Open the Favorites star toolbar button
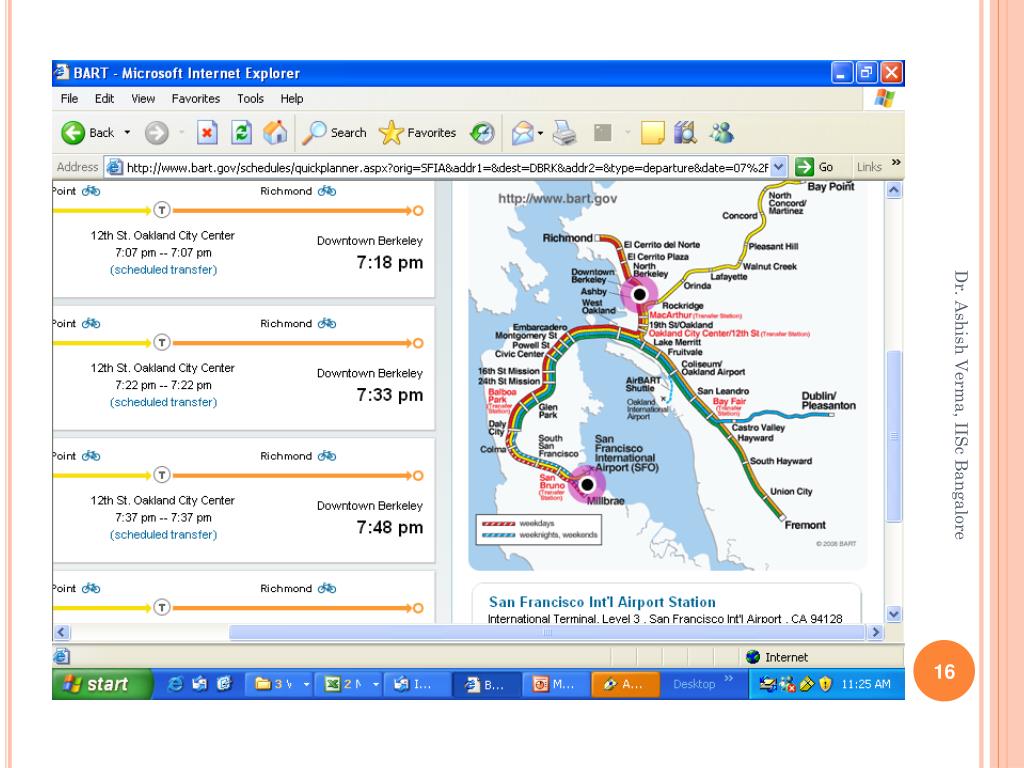This screenshot has height=768, width=1024. (x=417, y=133)
